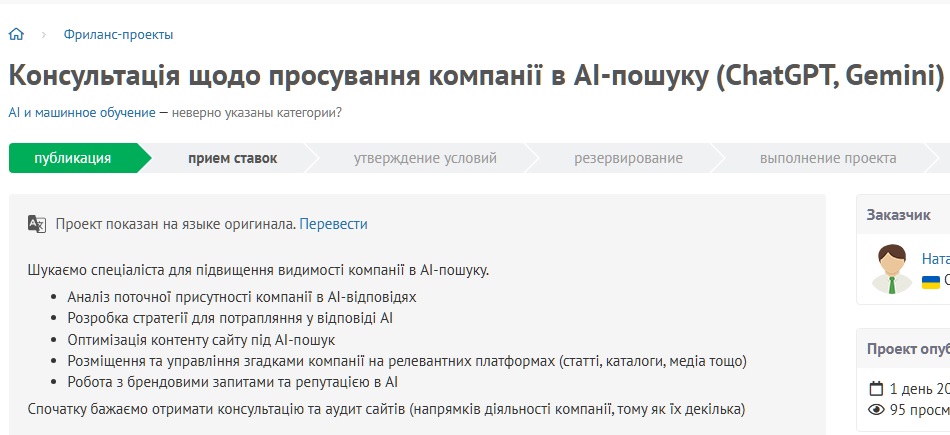Click неверно указаны категории? text
This screenshot has height=435, width=950.
point(256,112)
